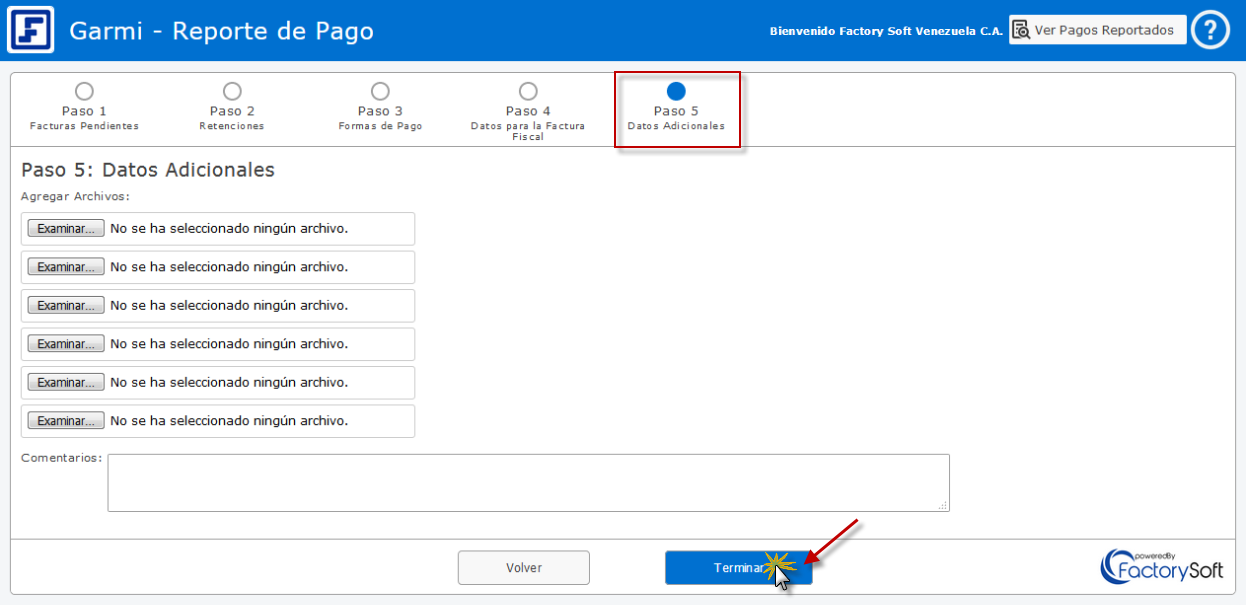Click the sixth Examinar file button
Image resolution: width=1246 pixels, height=605 pixels.
point(65,421)
